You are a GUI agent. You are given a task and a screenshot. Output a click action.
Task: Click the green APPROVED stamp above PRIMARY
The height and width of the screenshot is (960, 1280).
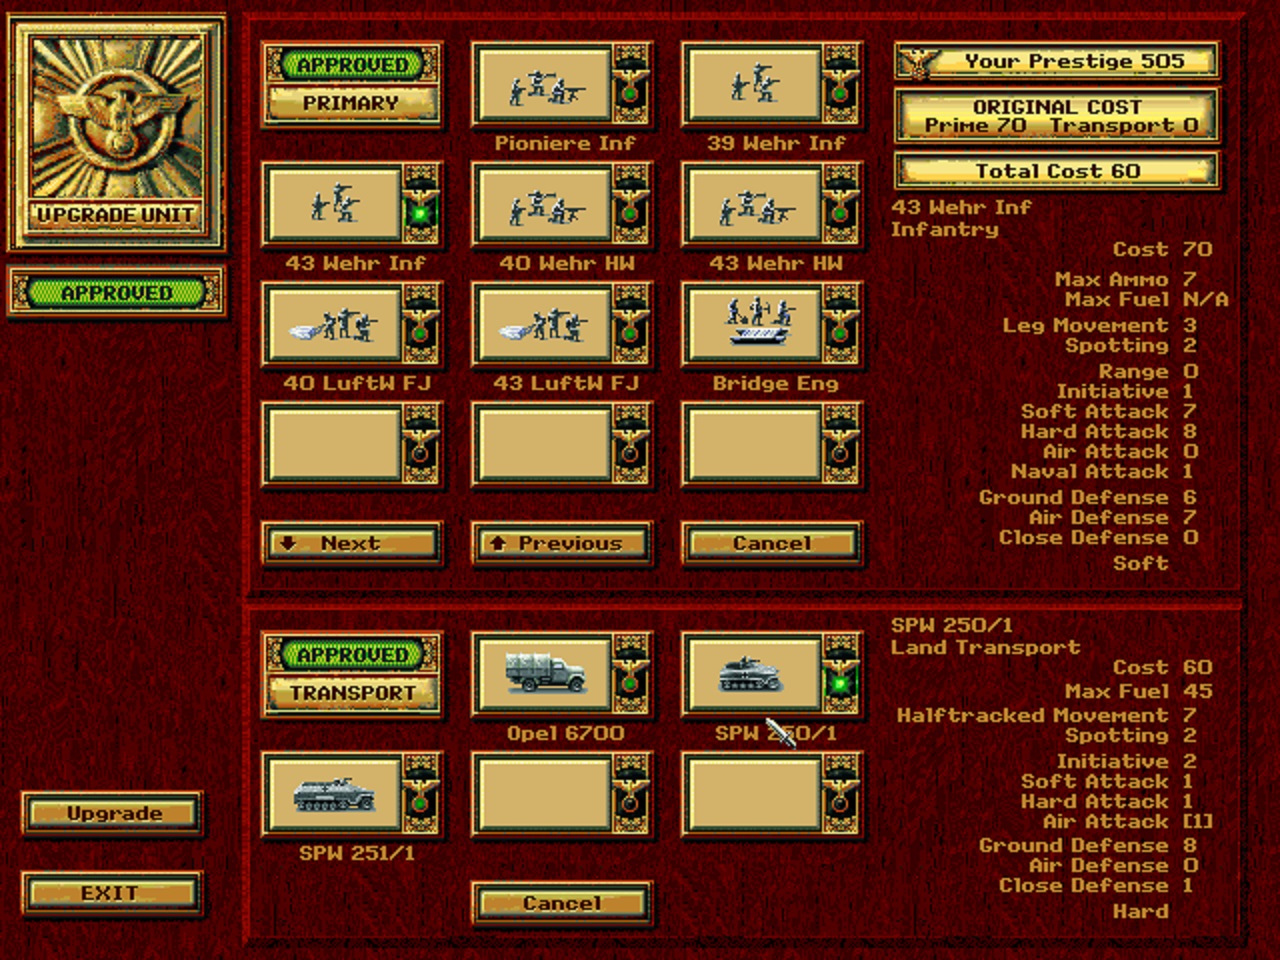point(352,65)
